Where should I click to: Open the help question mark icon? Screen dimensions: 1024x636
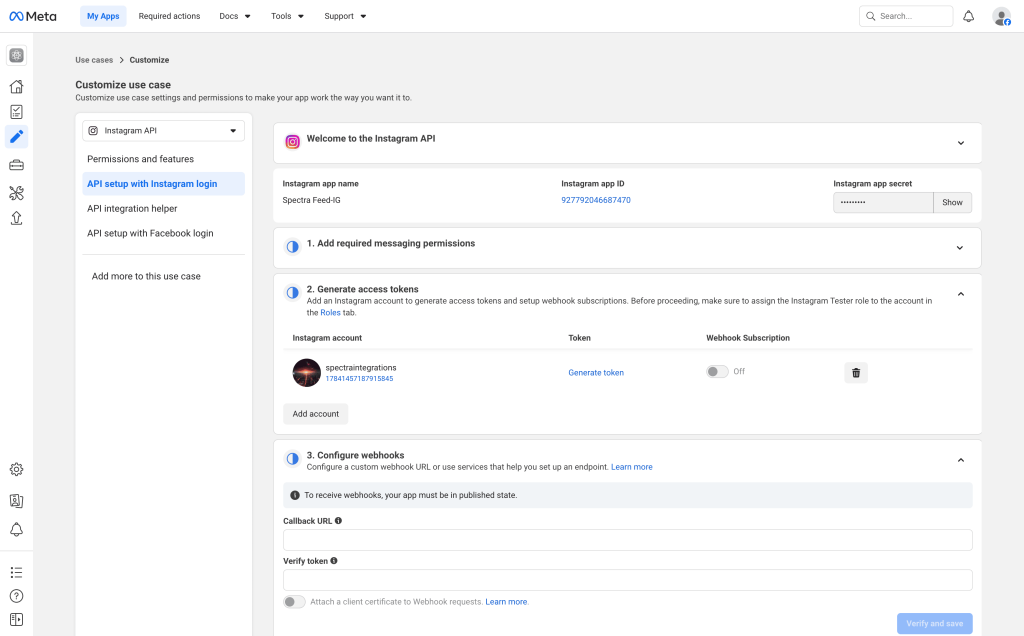click(16, 596)
